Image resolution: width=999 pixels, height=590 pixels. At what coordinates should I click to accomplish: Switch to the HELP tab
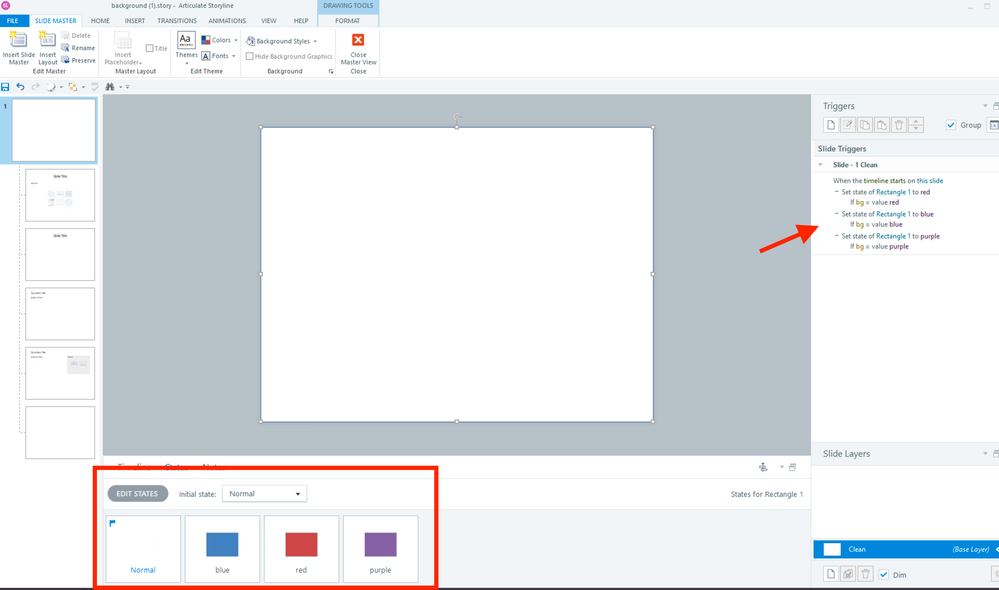click(x=301, y=21)
